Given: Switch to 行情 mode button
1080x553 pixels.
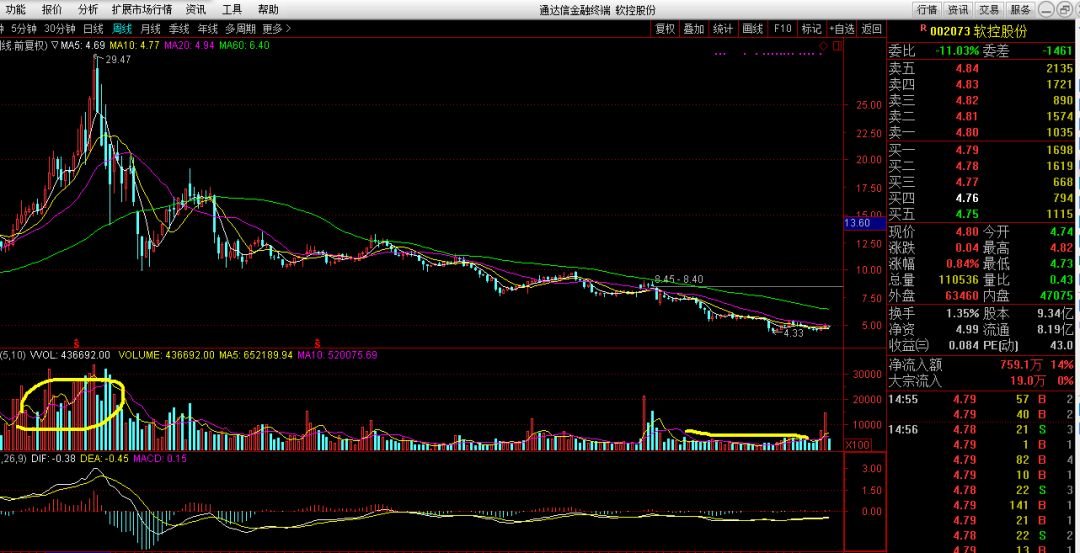Looking at the screenshot, I should click(927, 10).
